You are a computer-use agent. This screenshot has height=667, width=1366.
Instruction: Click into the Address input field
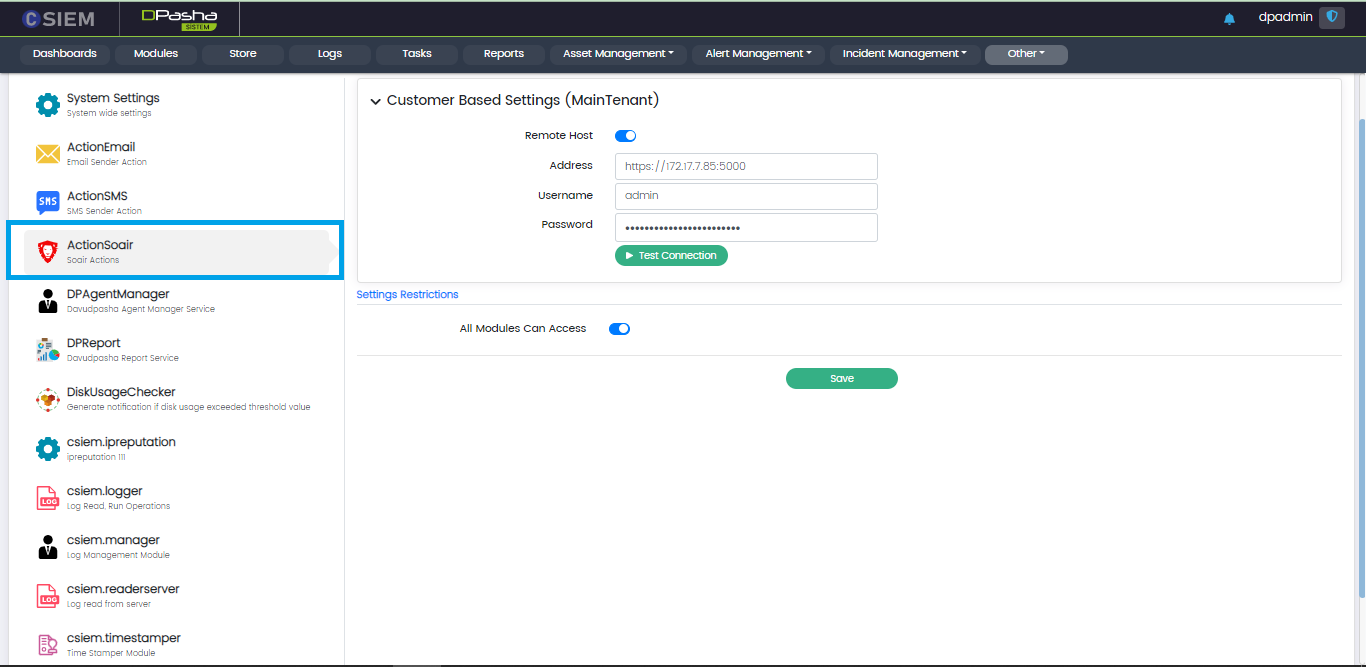click(x=746, y=167)
